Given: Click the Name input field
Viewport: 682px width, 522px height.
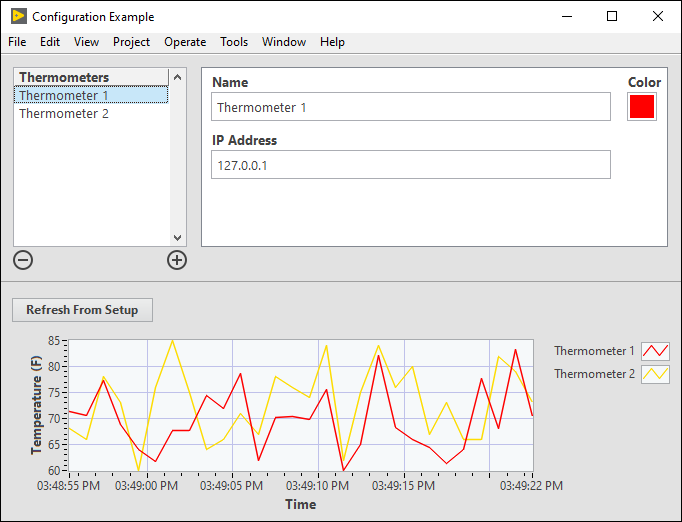Looking at the screenshot, I should click(410, 107).
